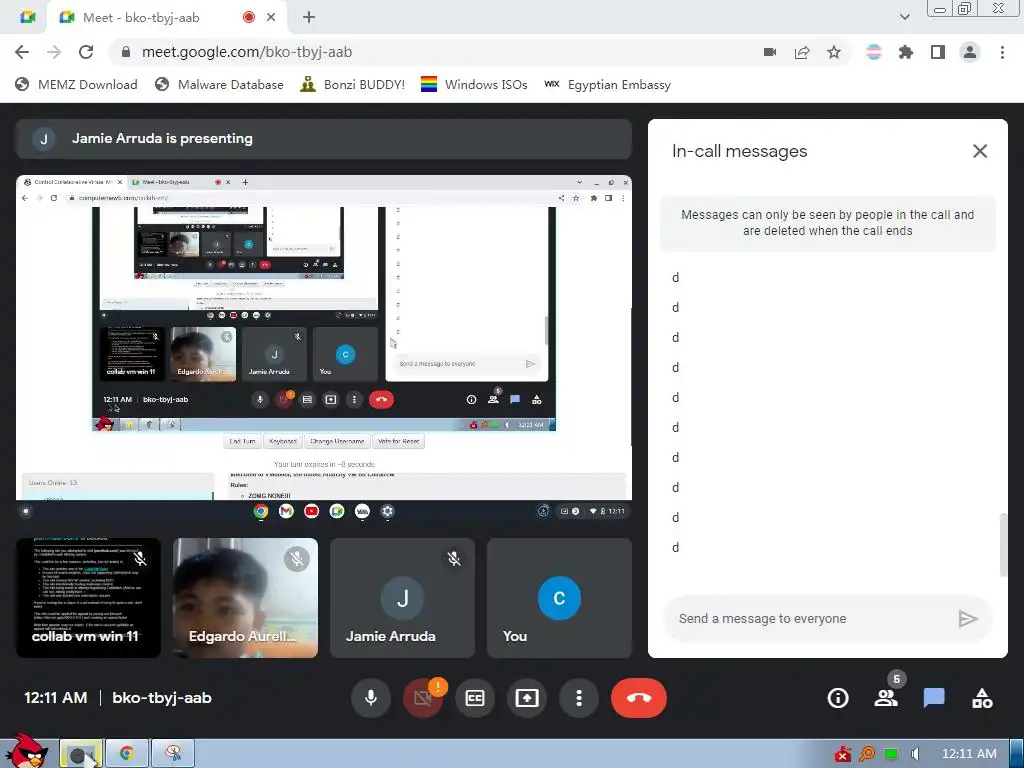
Task: Toggle the chat panel icon
Action: point(934,698)
